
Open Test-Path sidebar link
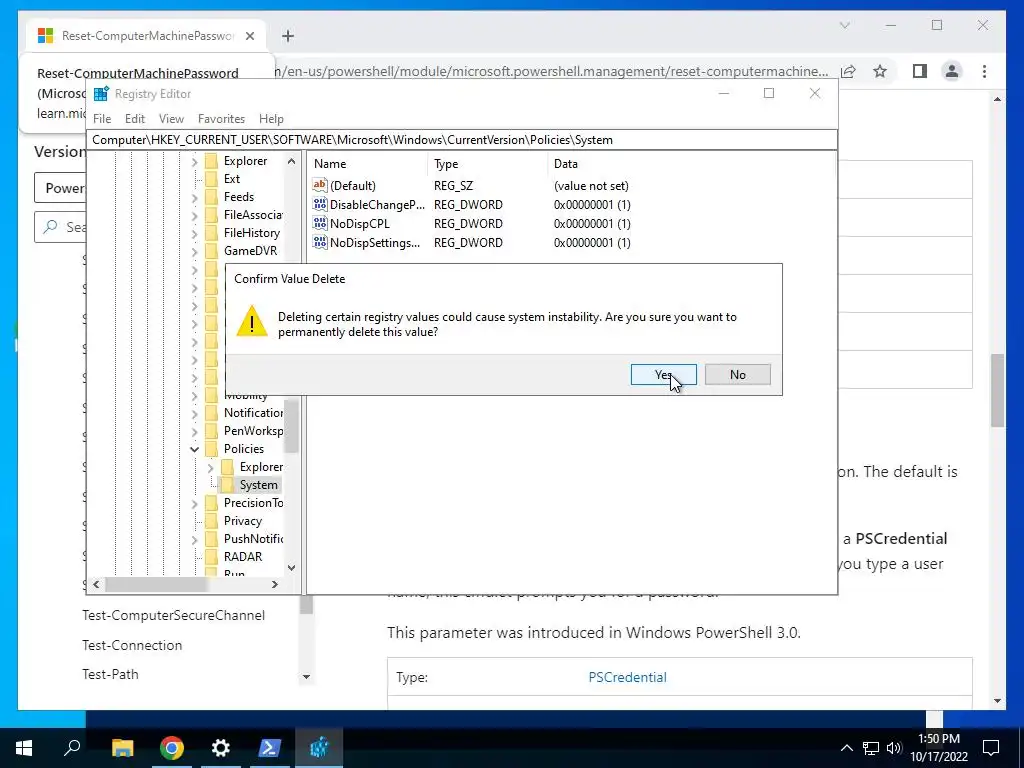tap(110, 675)
